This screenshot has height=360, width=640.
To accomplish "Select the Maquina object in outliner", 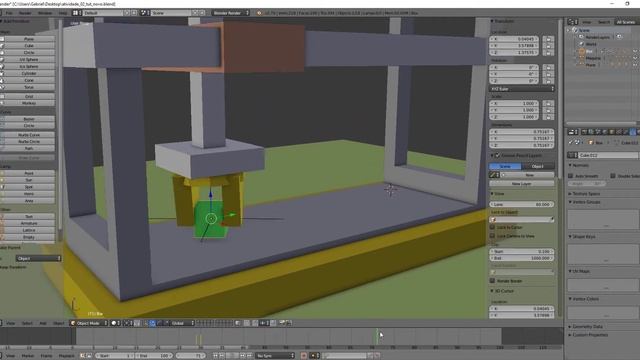I will [593, 58].
